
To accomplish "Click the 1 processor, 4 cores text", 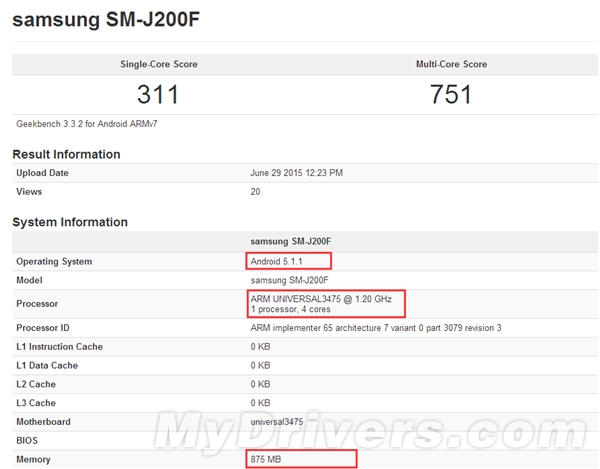I will click(x=290, y=309).
